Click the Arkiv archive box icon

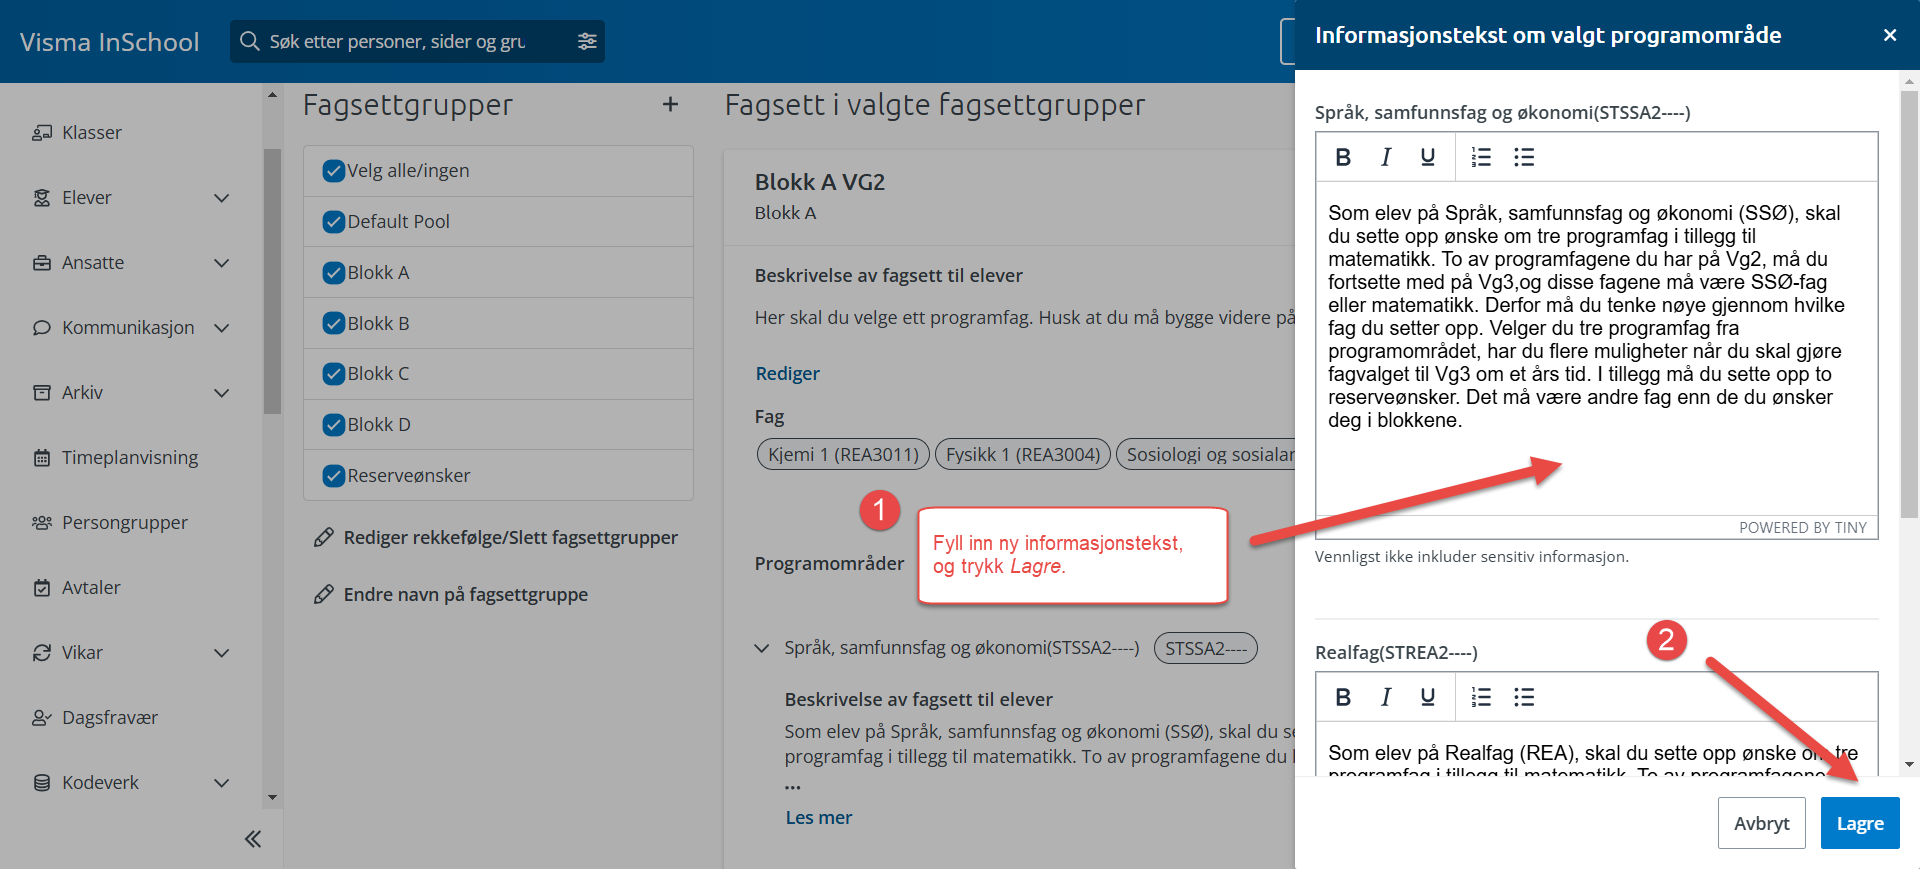pyautogui.click(x=42, y=392)
